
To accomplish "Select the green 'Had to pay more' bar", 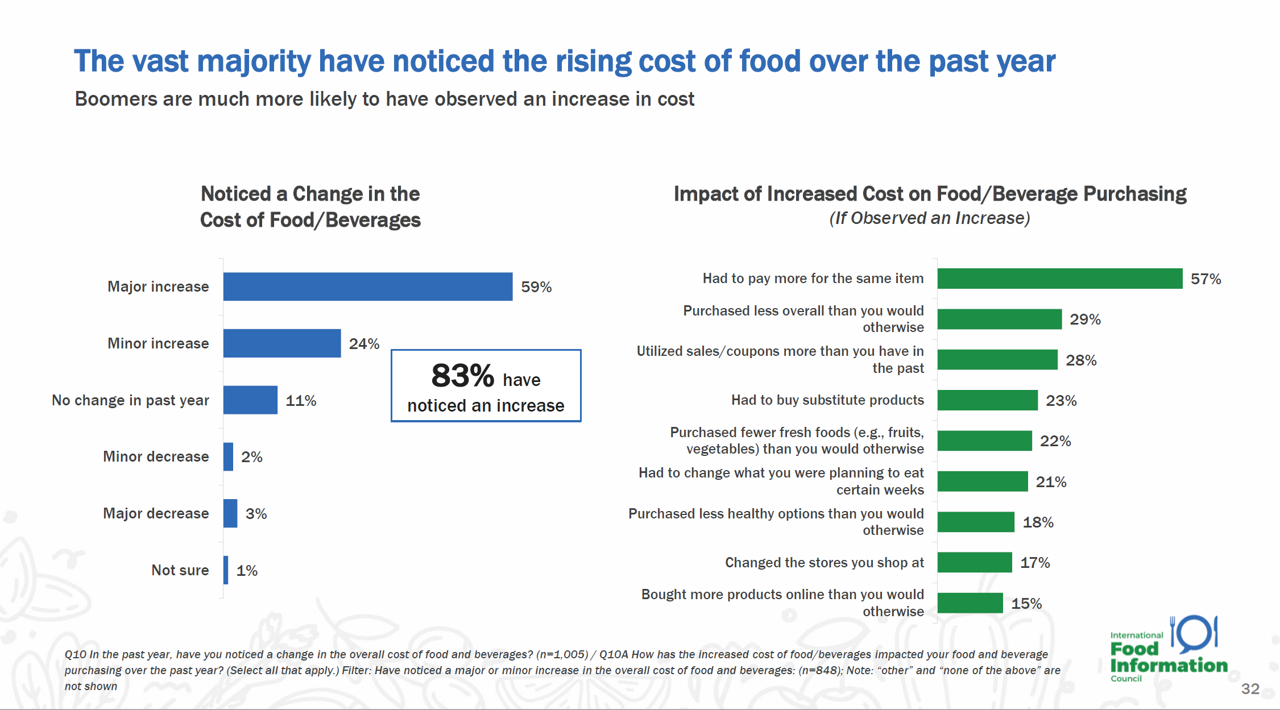I will point(1059,279).
